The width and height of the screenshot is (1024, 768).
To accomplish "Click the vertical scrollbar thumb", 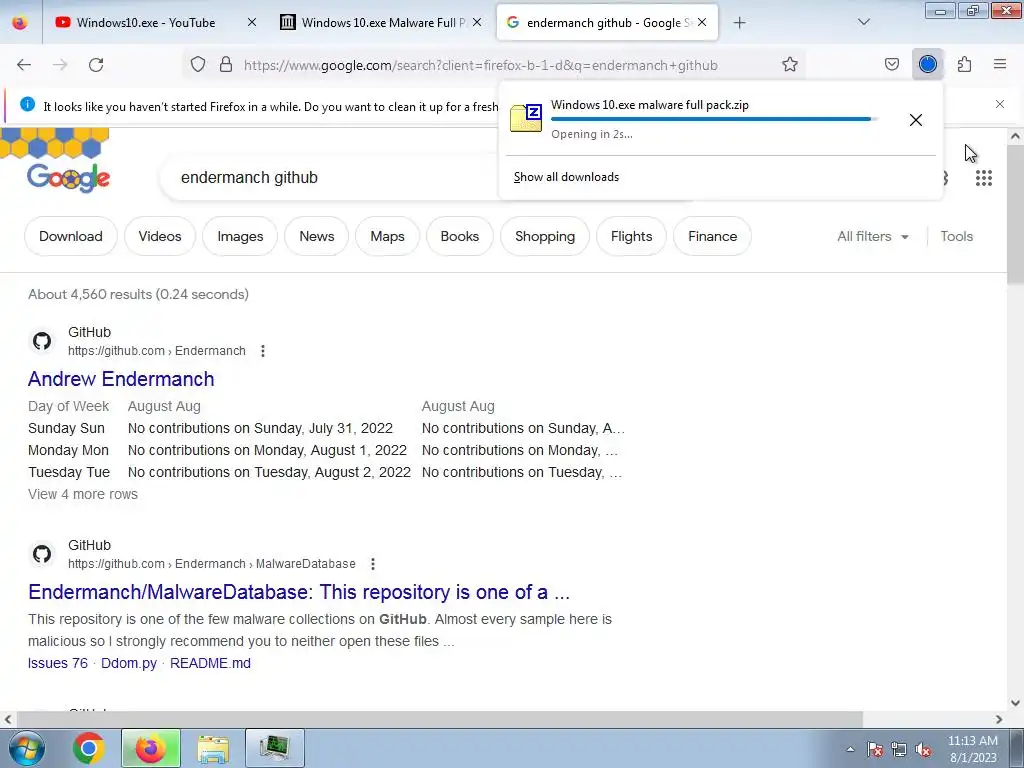I will (x=1015, y=215).
